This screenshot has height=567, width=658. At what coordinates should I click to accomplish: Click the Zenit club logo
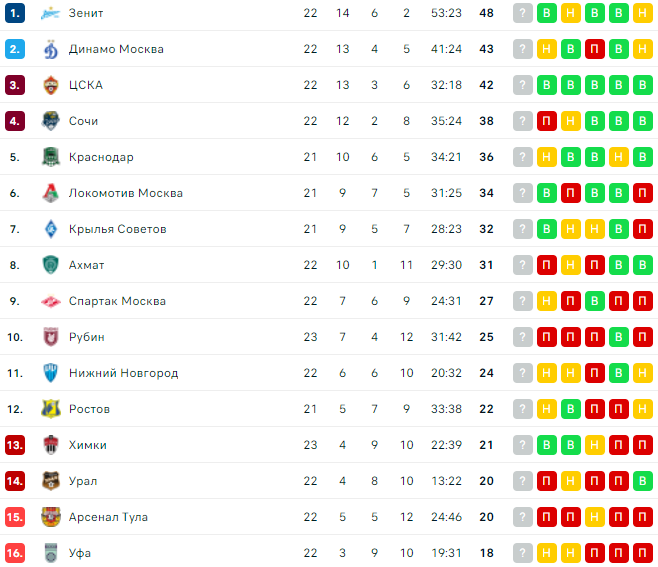click(x=51, y=13)
